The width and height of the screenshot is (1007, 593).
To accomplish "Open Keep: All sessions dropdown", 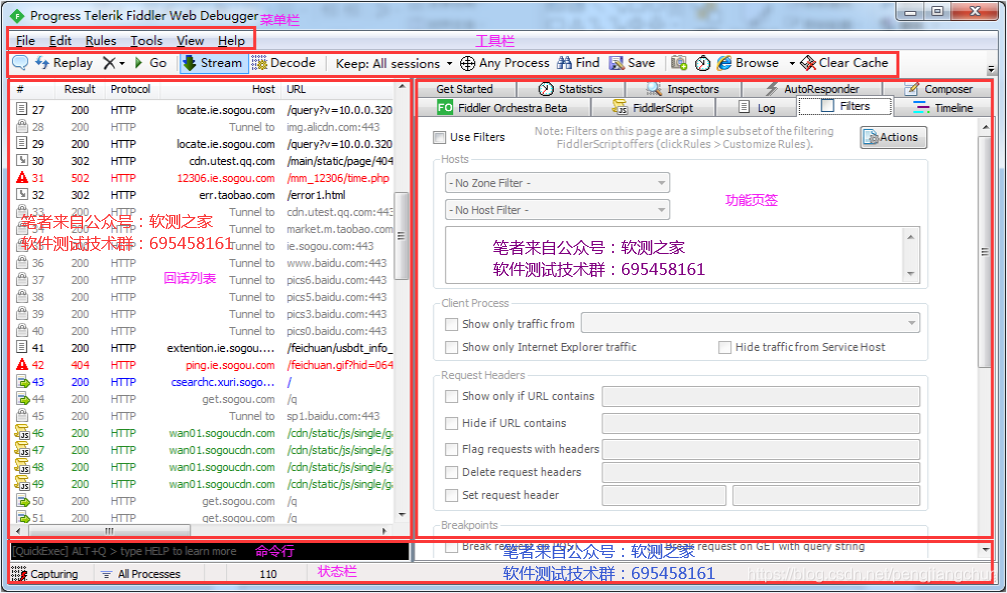I will [x=394, y=63].
